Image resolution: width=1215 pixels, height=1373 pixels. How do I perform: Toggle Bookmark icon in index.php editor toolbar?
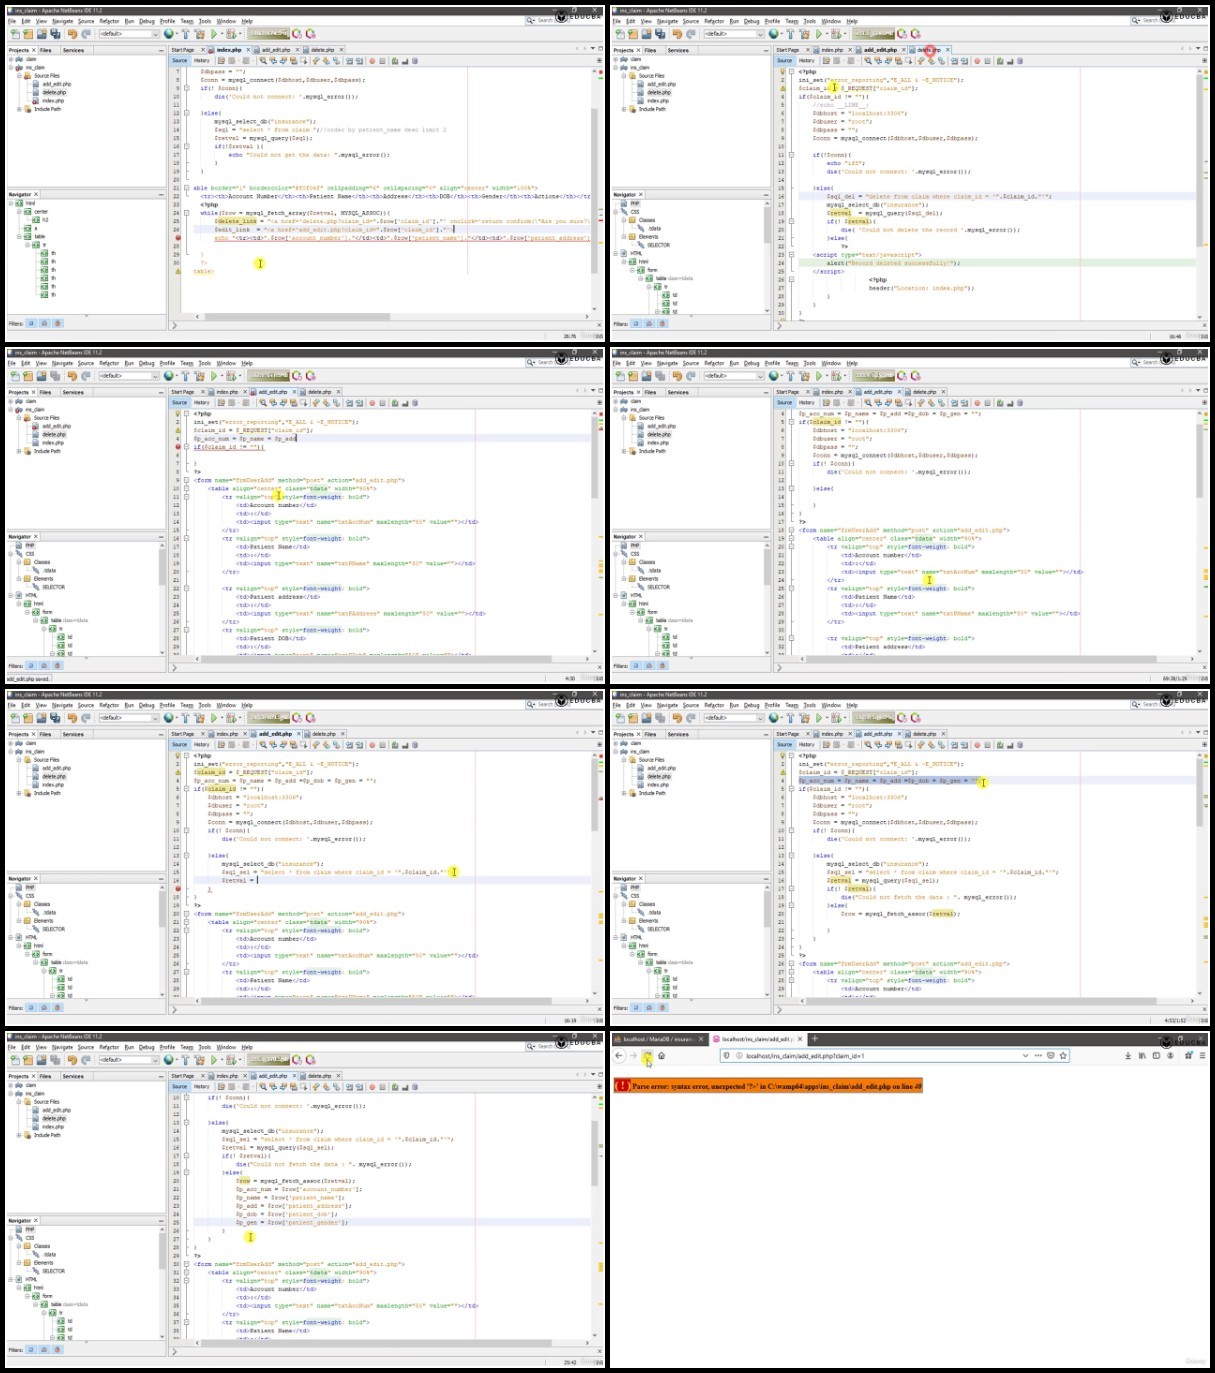tap(336, 60)
